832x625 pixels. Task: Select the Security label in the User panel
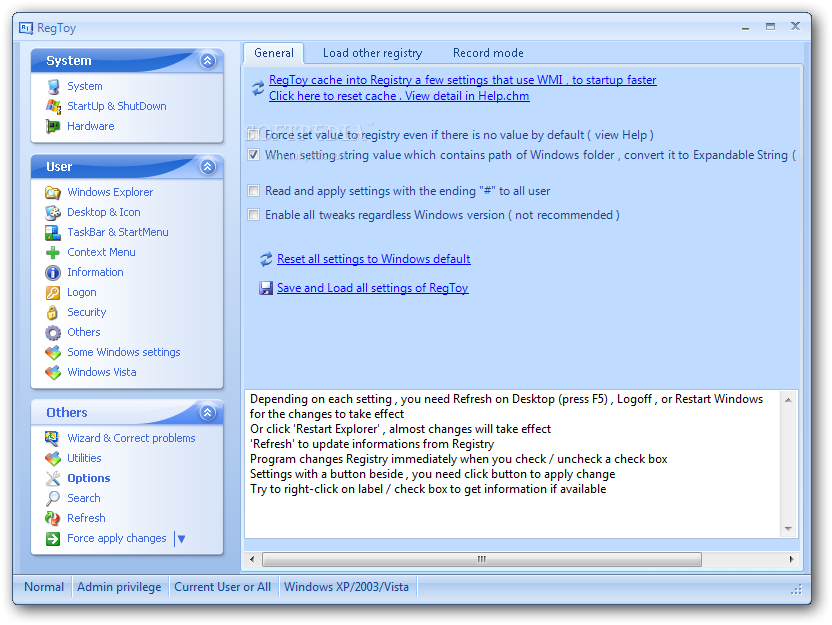86,312
